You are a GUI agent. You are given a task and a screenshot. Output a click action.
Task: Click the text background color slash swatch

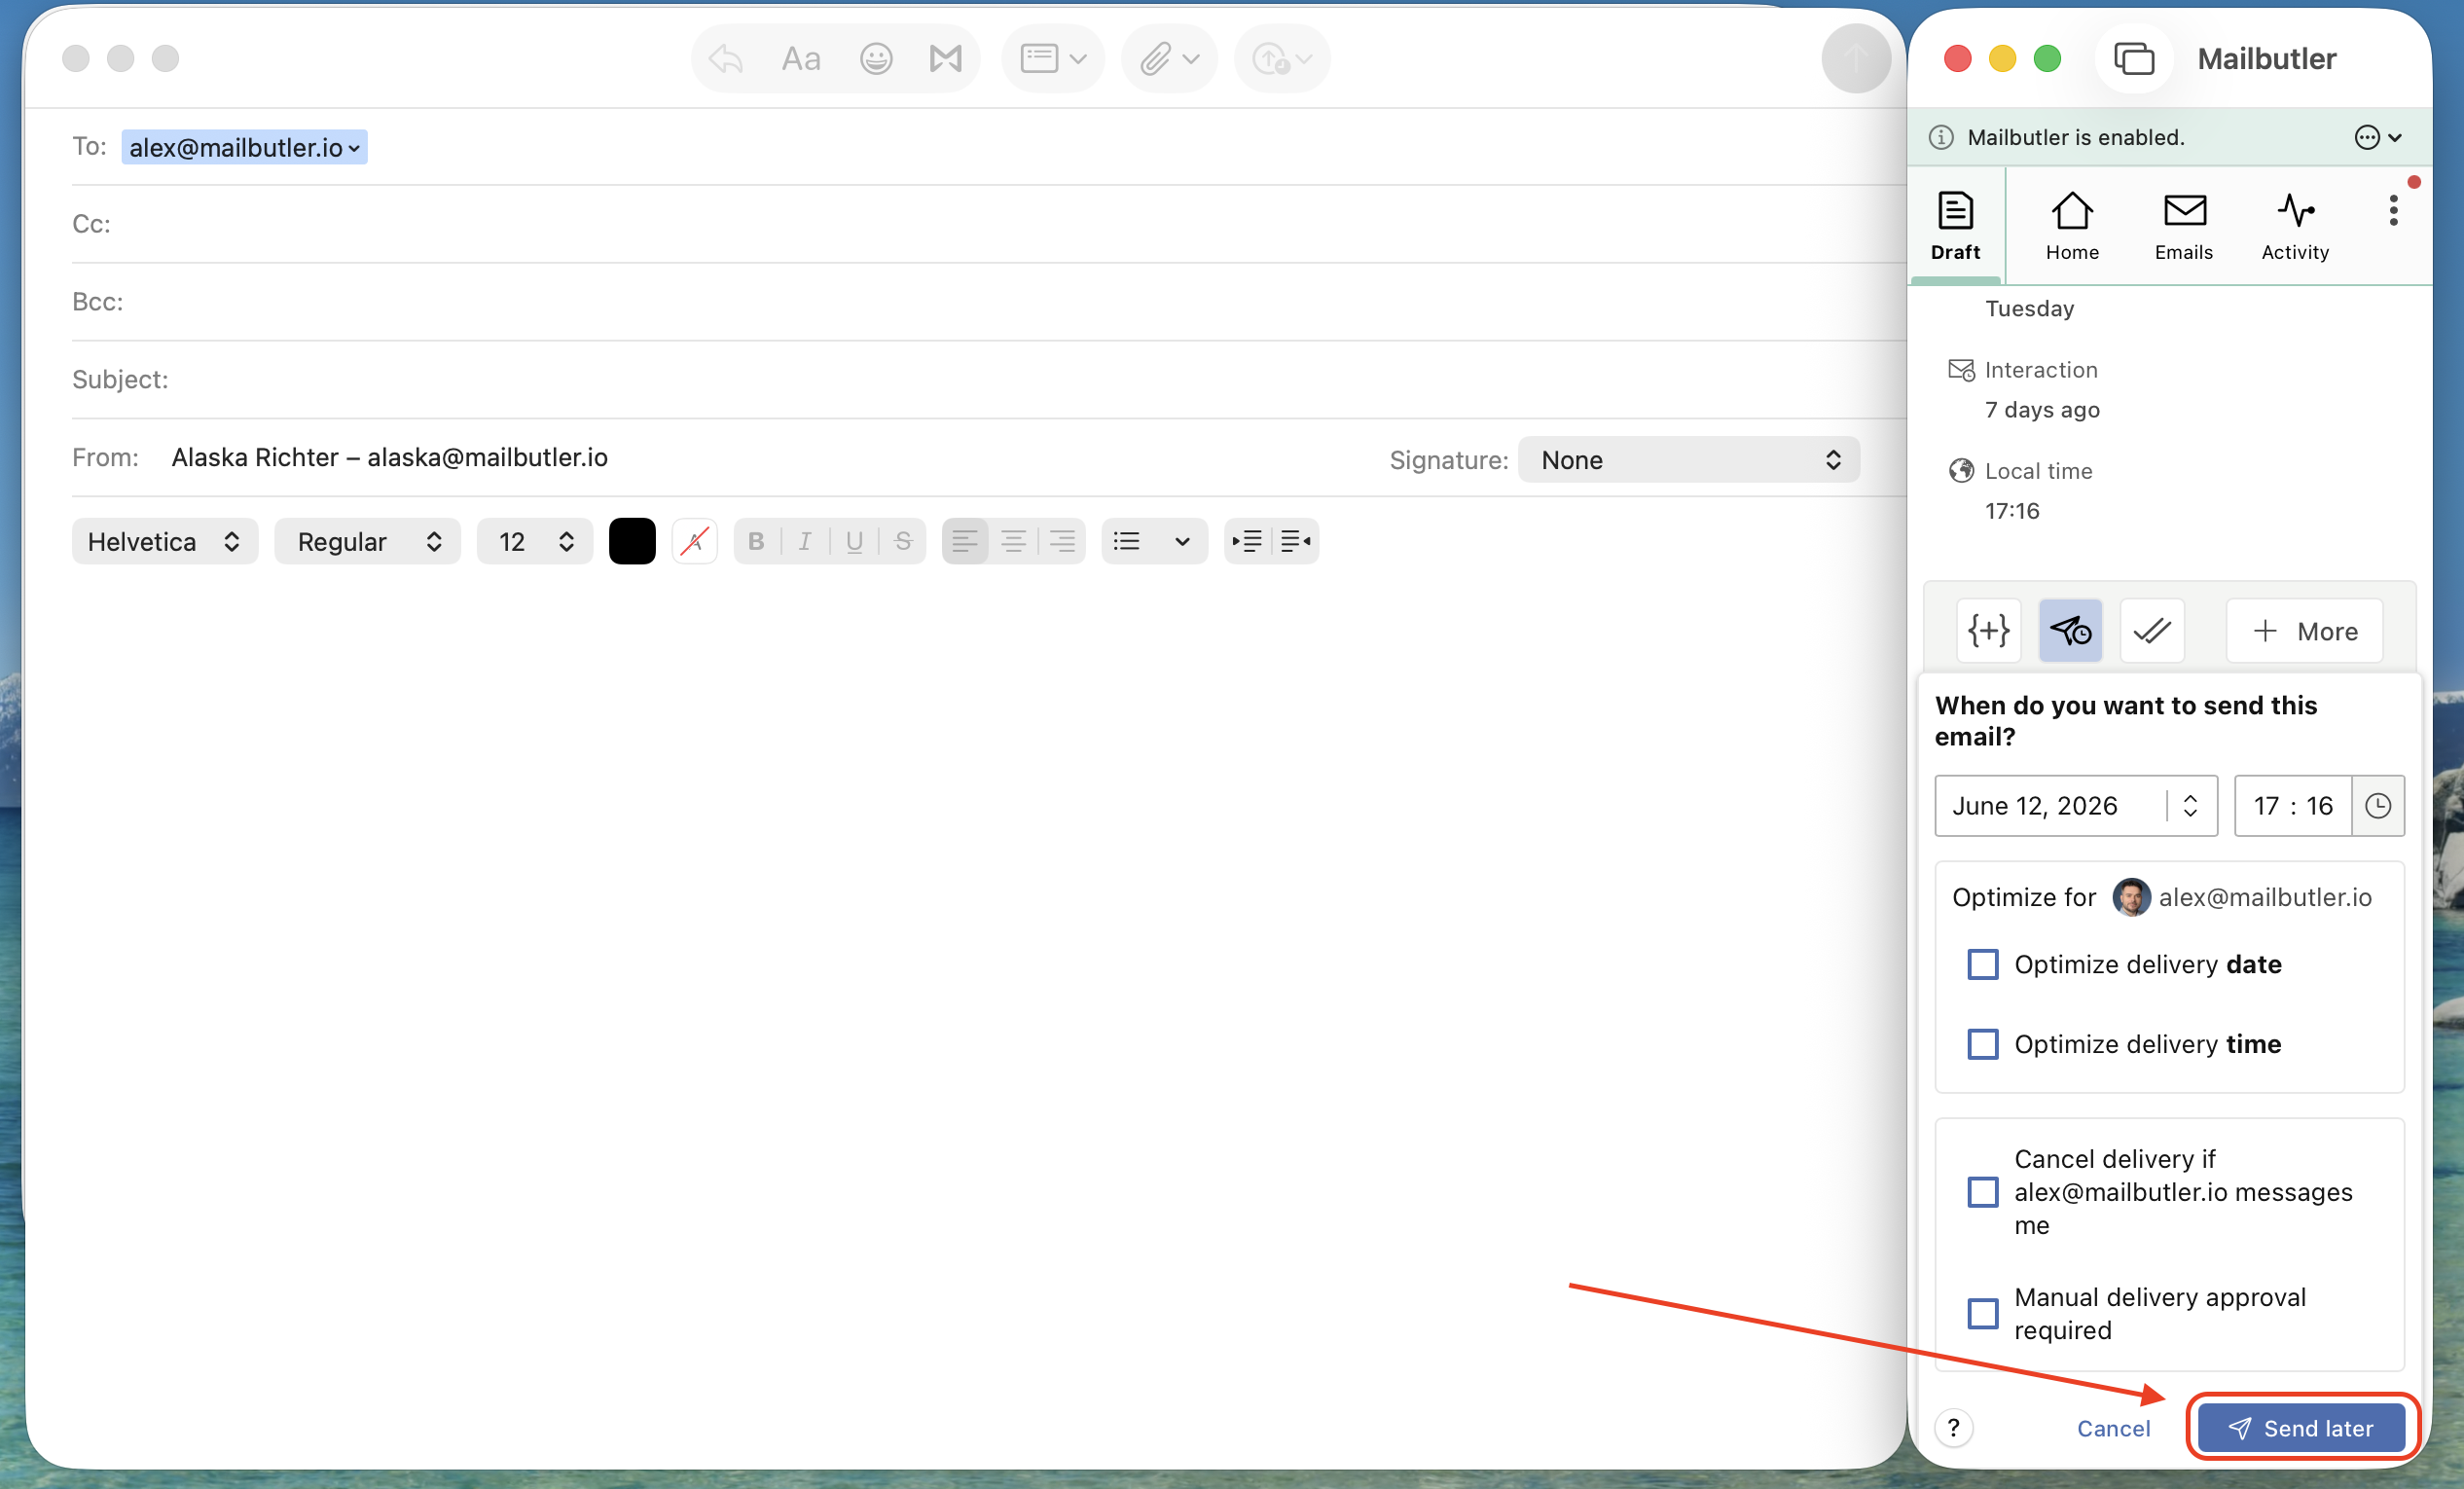(694, 541)
